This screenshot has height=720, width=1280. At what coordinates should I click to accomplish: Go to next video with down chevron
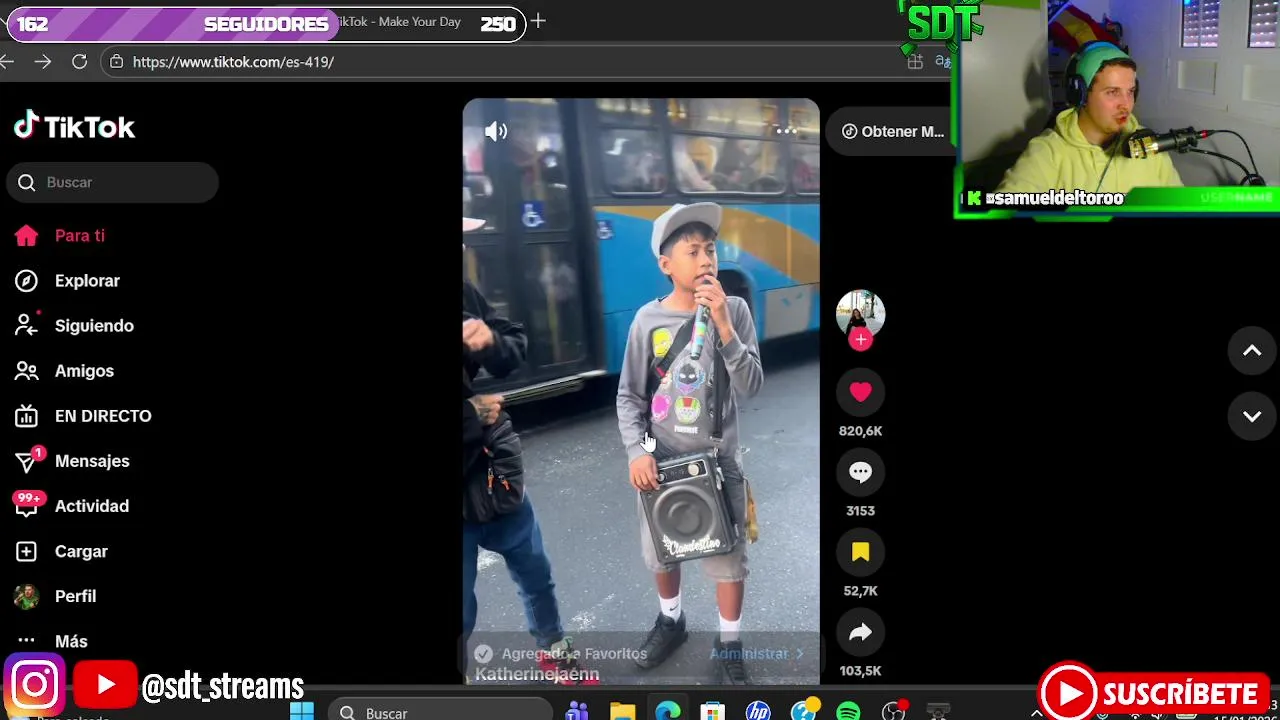1252,416
